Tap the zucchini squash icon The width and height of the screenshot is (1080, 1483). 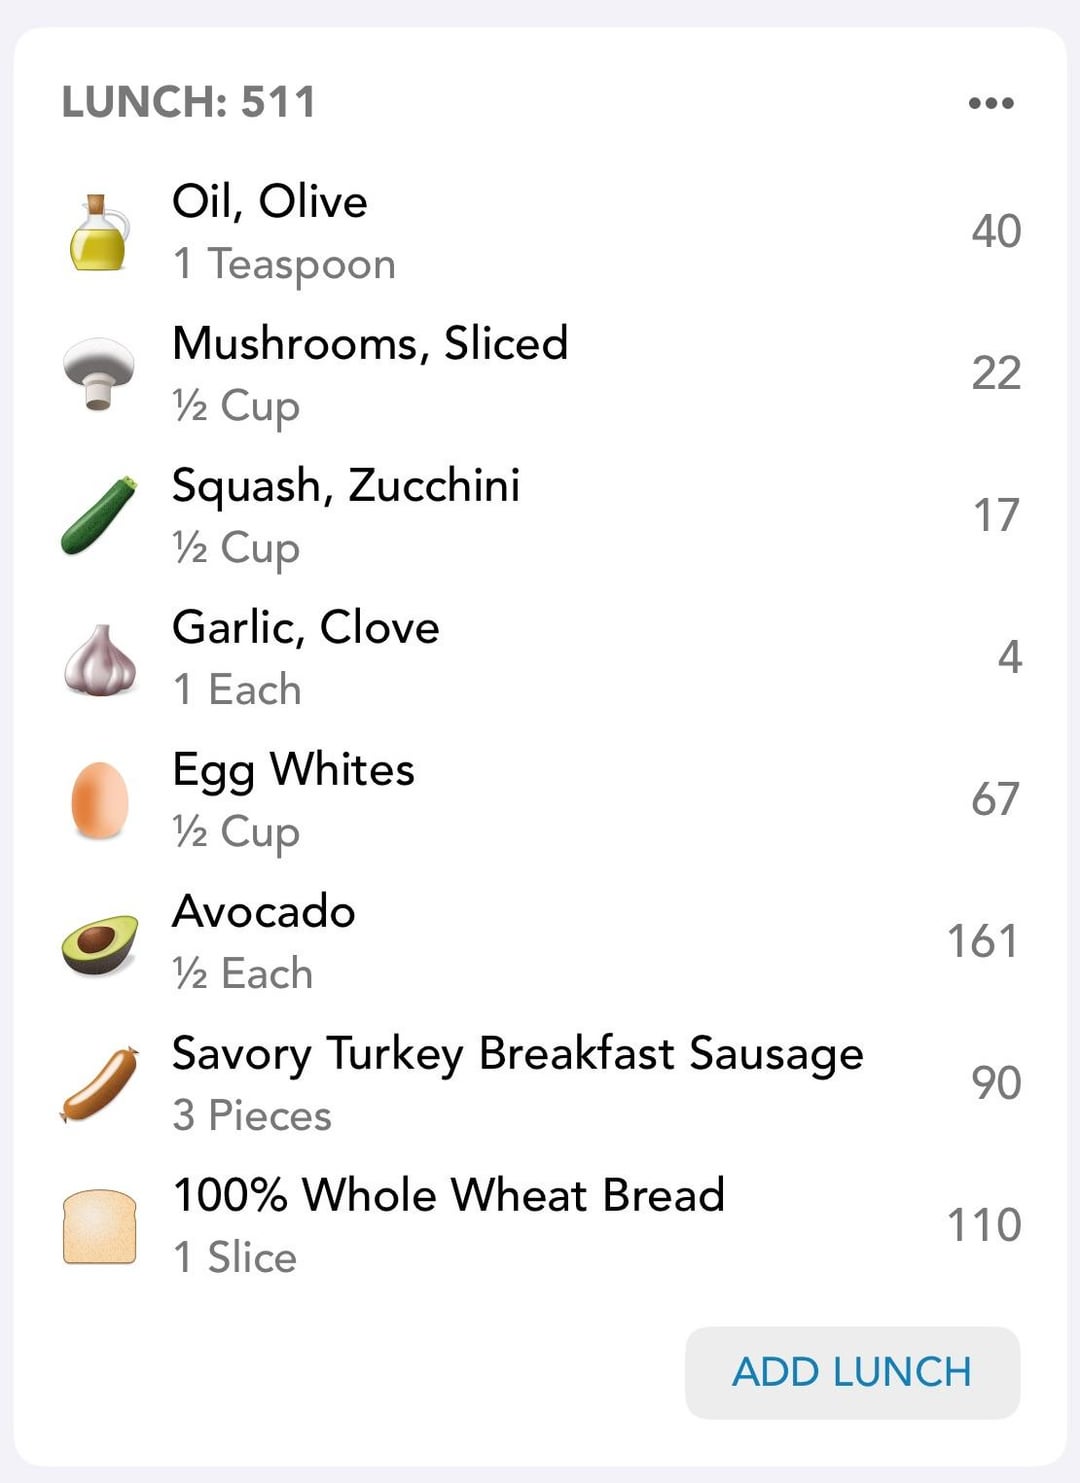click(98, 516)
